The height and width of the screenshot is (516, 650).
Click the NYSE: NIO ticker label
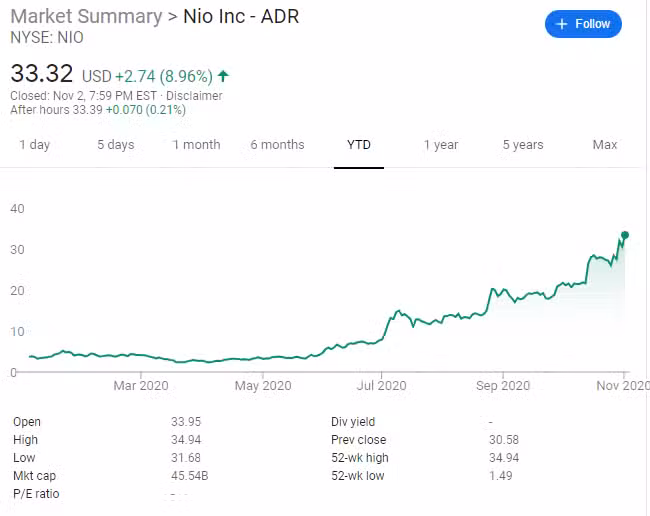(x=47, y=38)
